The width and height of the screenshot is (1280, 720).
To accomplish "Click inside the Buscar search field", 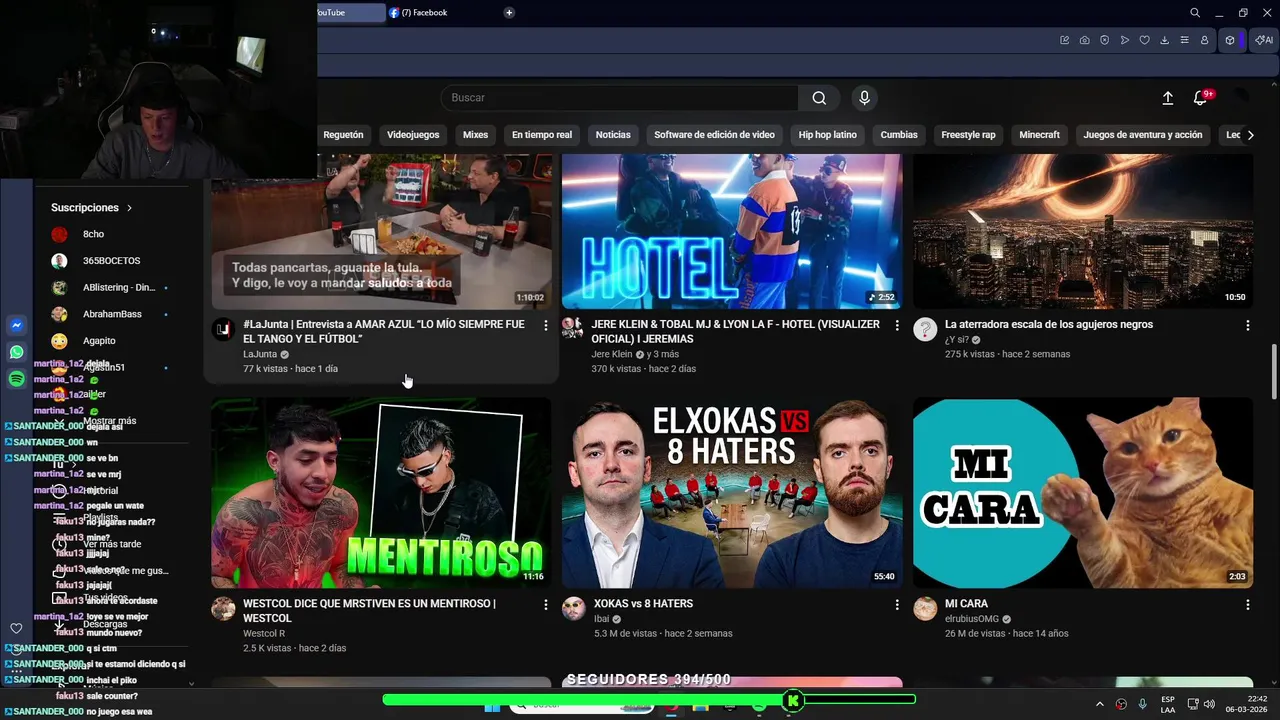I will pyautogui.click(x=620, y=98).
